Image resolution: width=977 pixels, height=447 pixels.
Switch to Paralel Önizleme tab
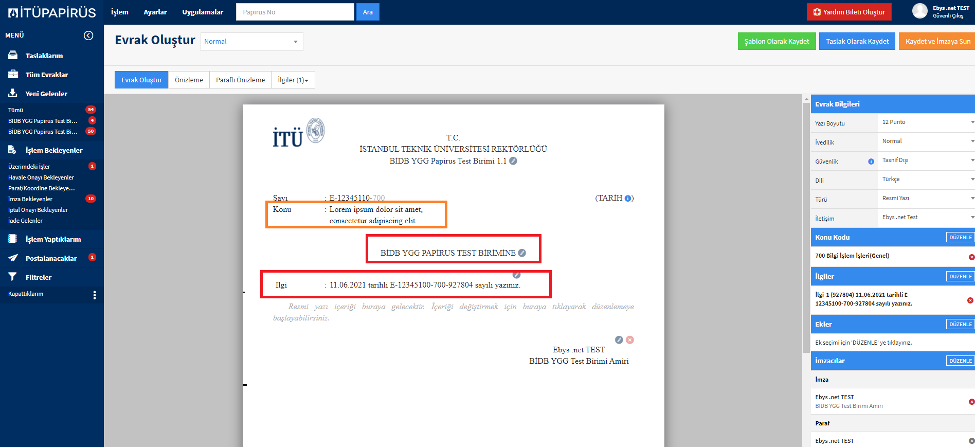[x=241, y=80]
